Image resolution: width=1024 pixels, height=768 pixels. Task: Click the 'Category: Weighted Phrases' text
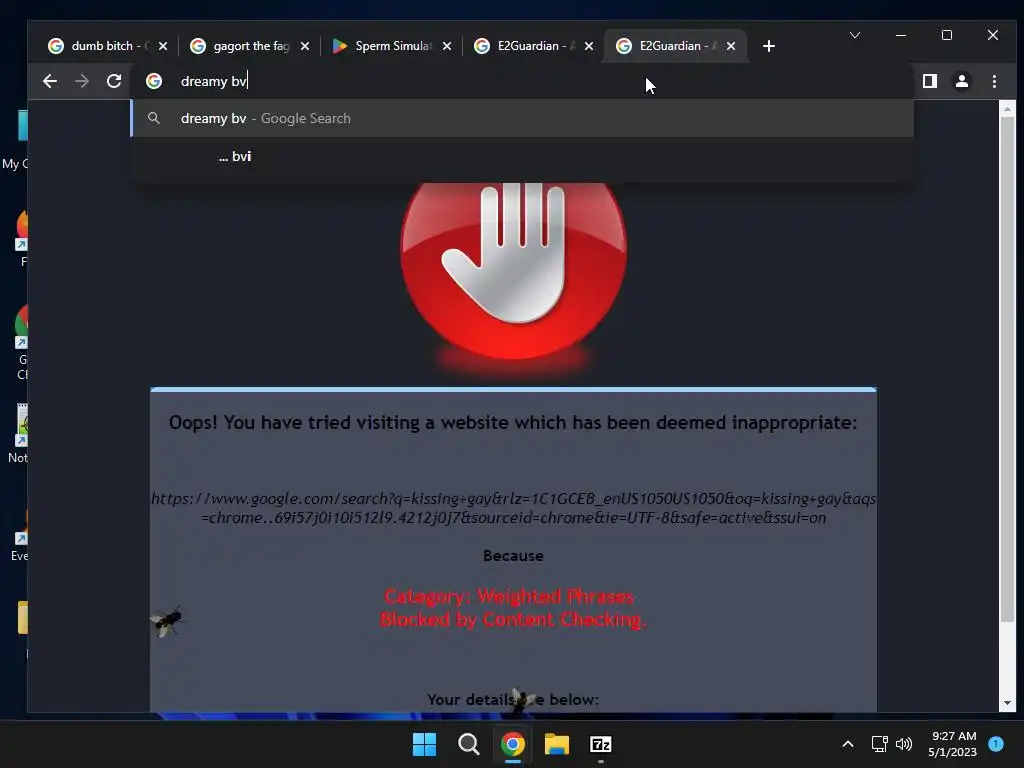[x=509, y=596]
